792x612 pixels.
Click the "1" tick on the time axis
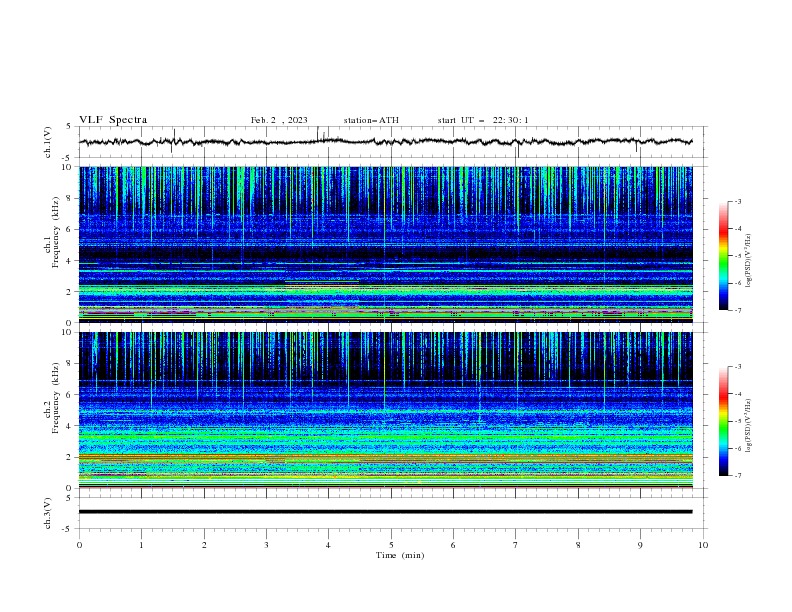click(141, 545)
